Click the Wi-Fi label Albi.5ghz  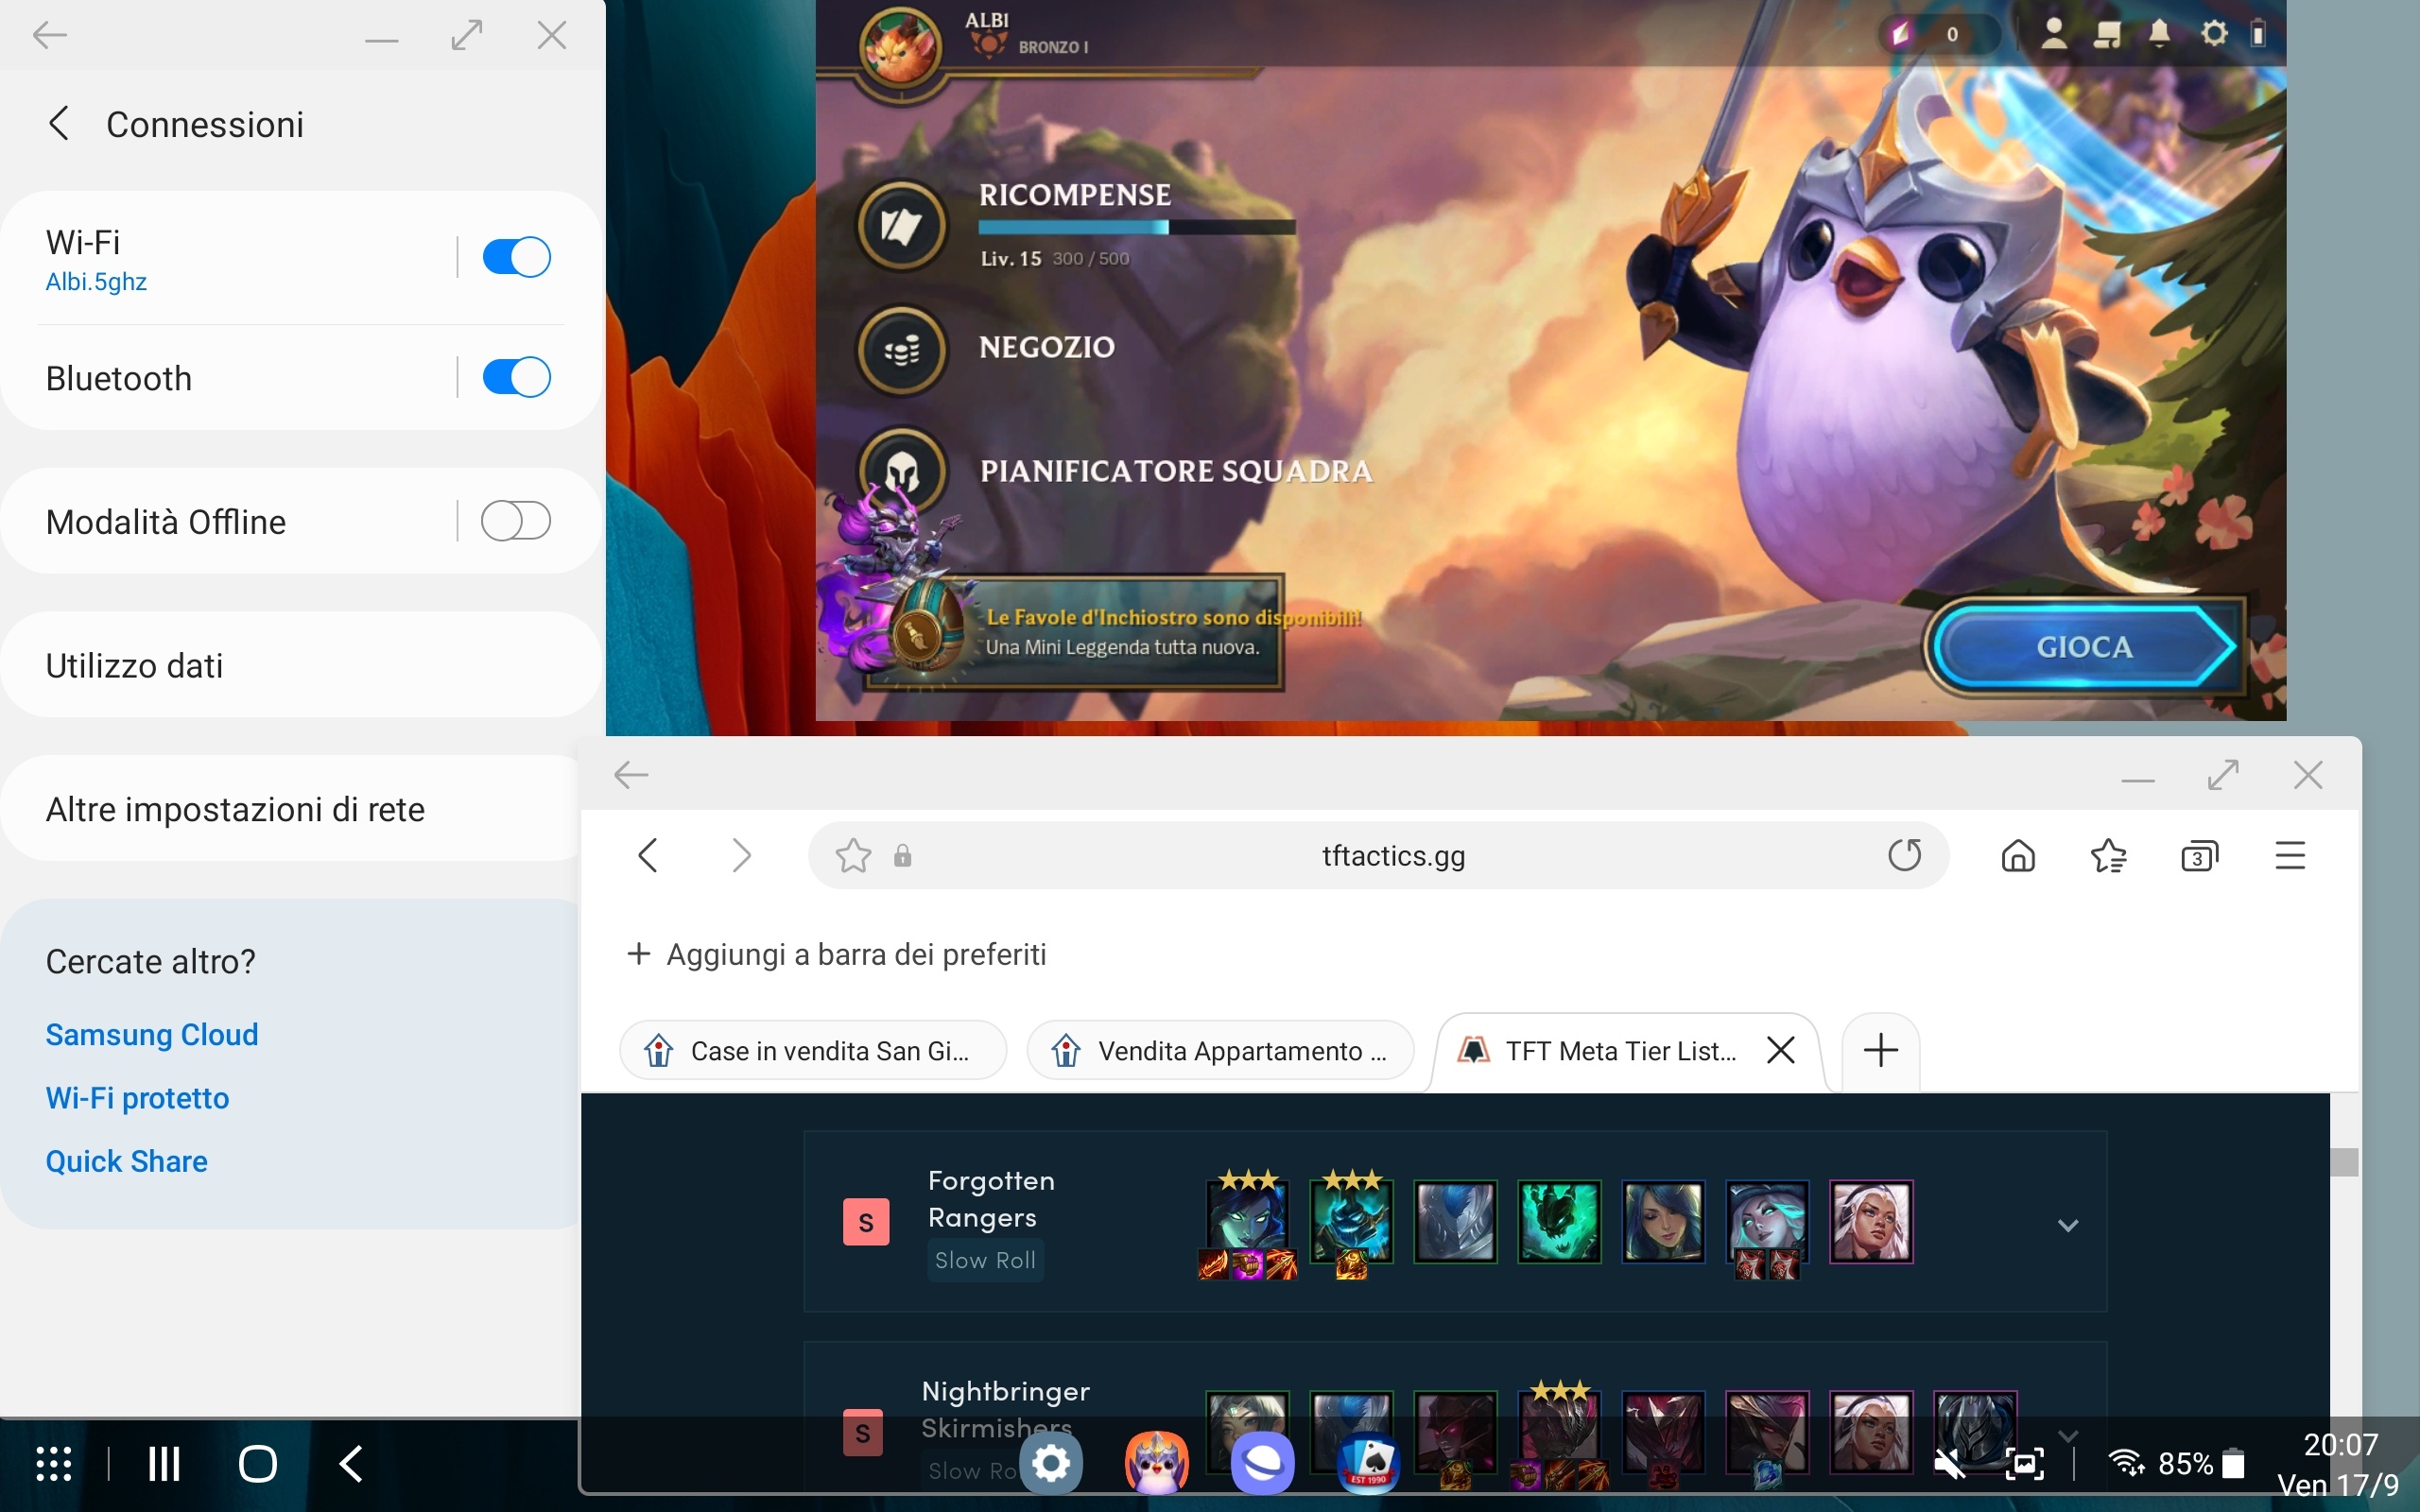point(96,282)
